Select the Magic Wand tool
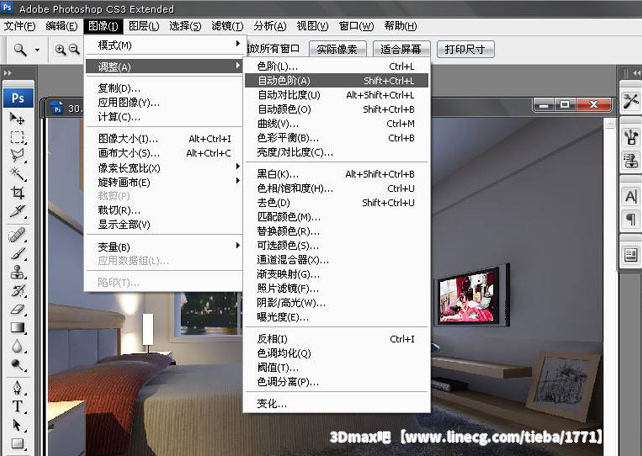Screen dimensions: 642x456 coord(17,174)
